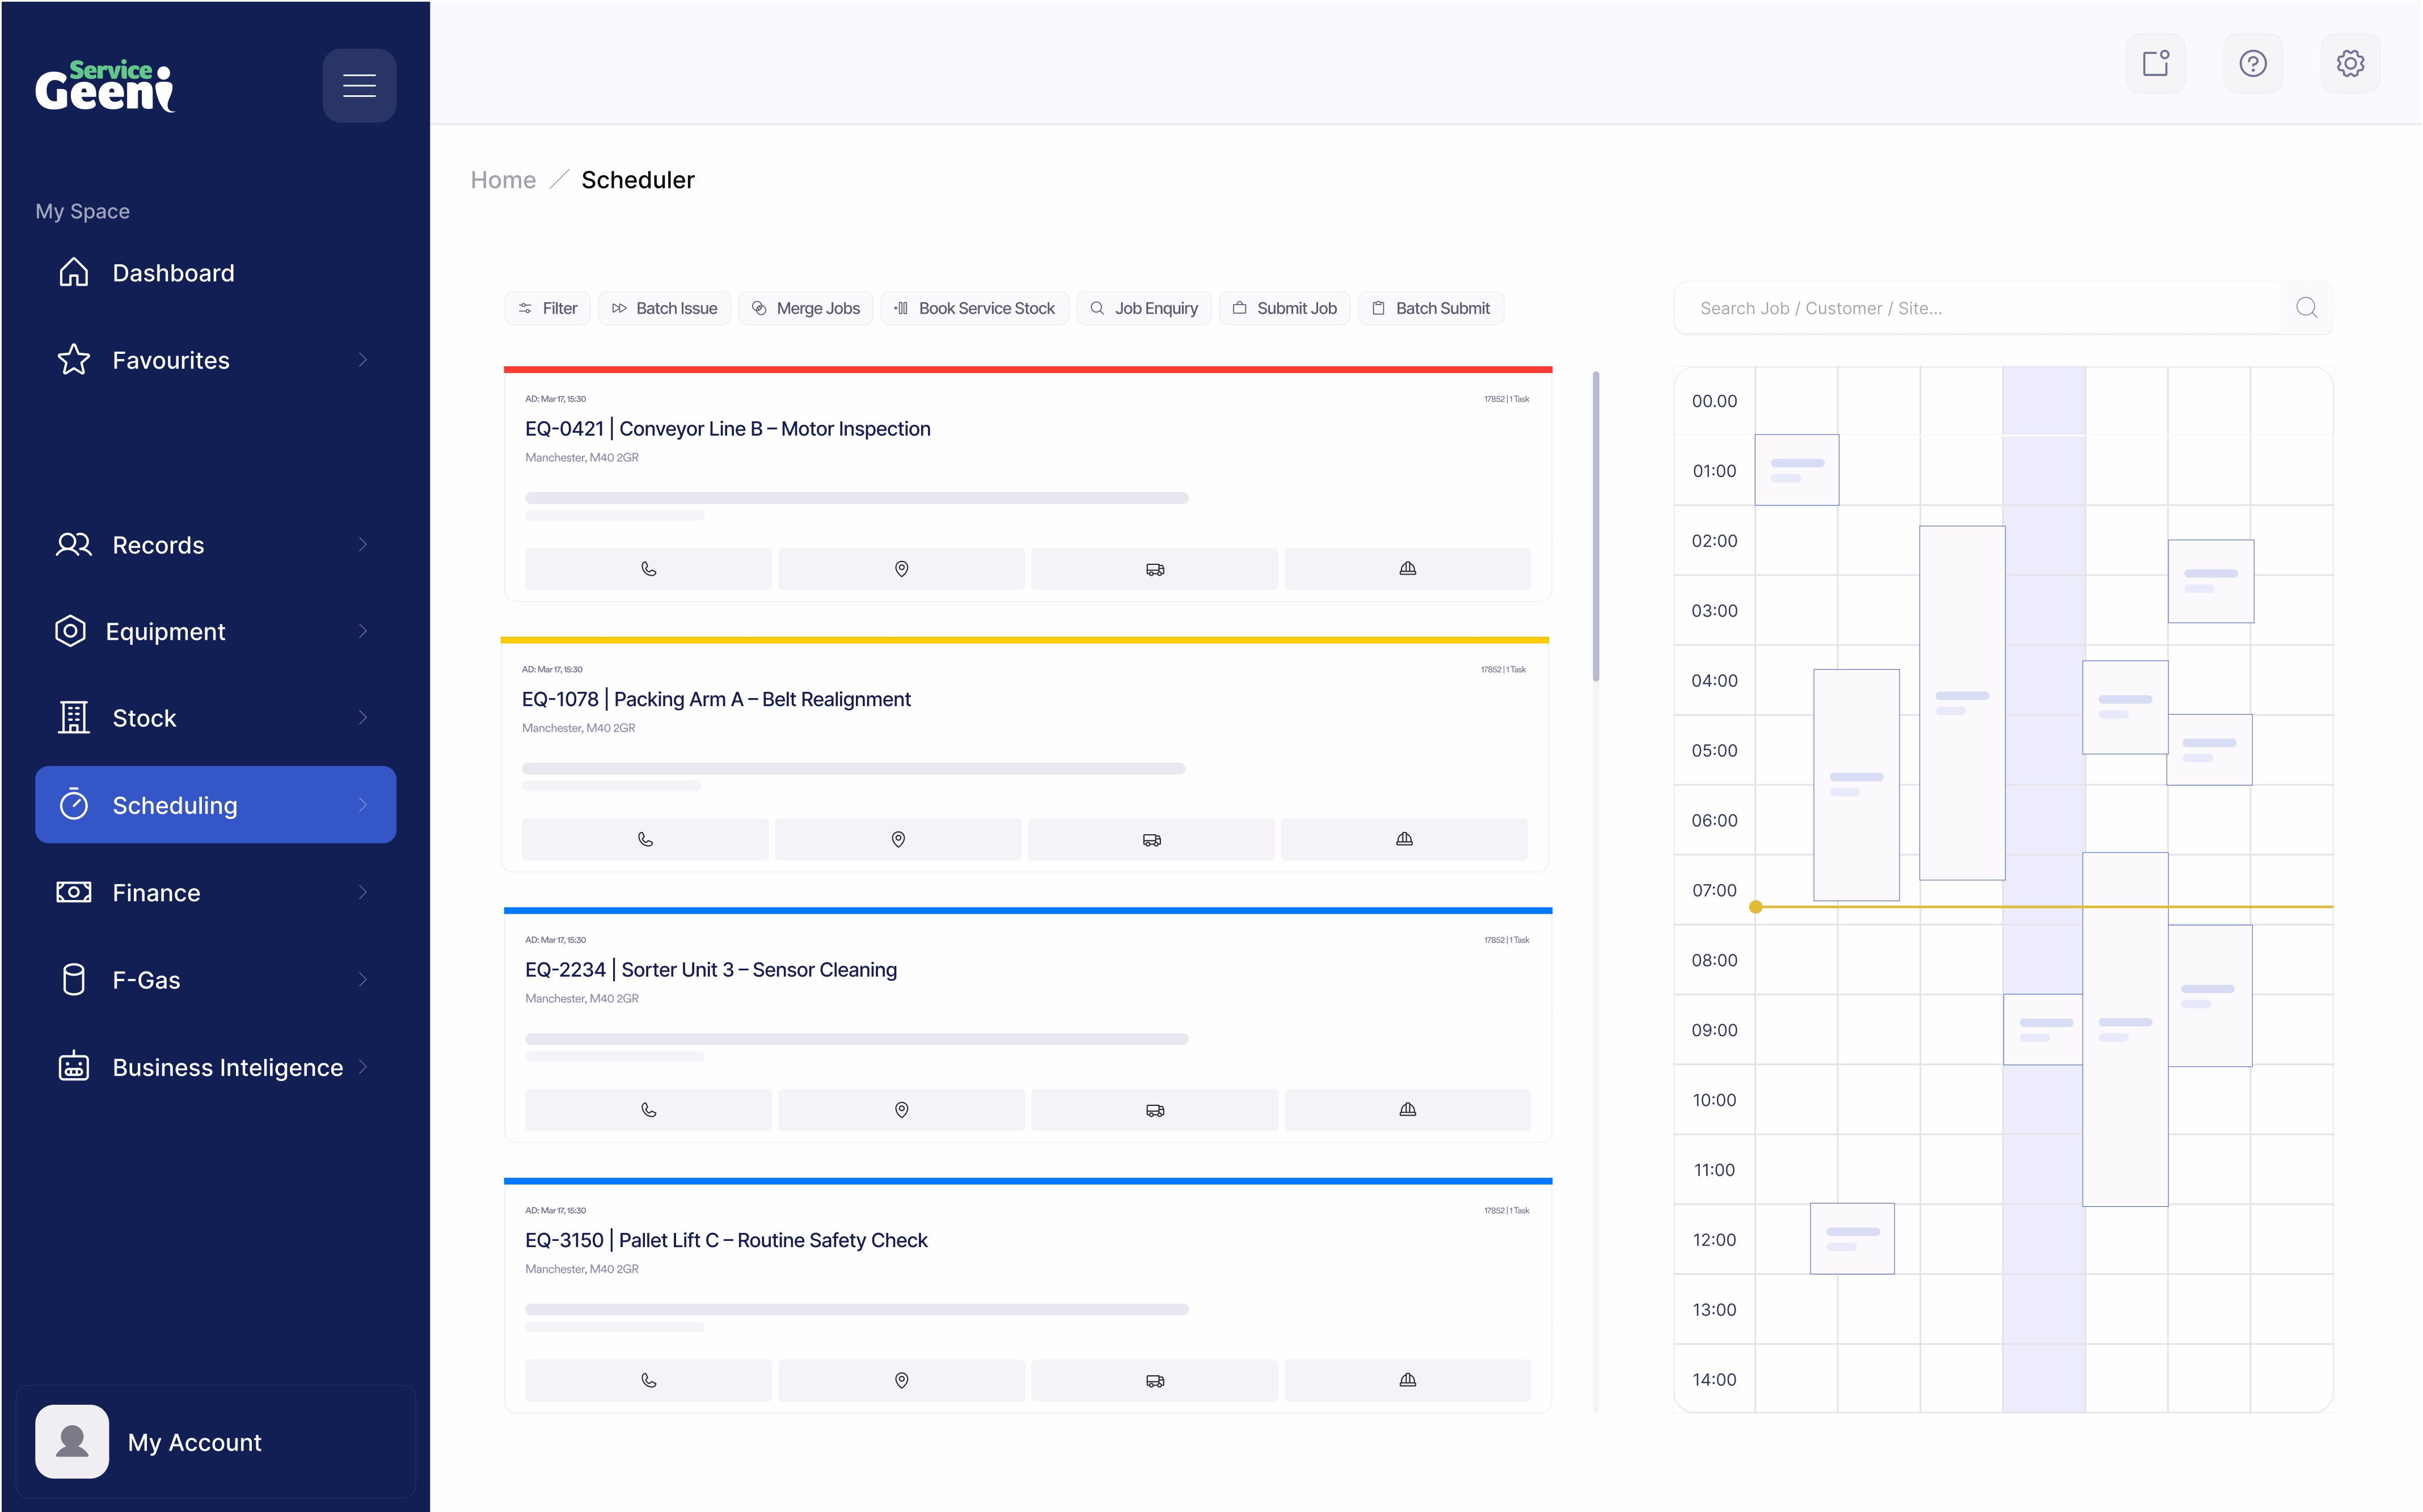Click hard hat icon on EQ-3150 card

1407,1380
